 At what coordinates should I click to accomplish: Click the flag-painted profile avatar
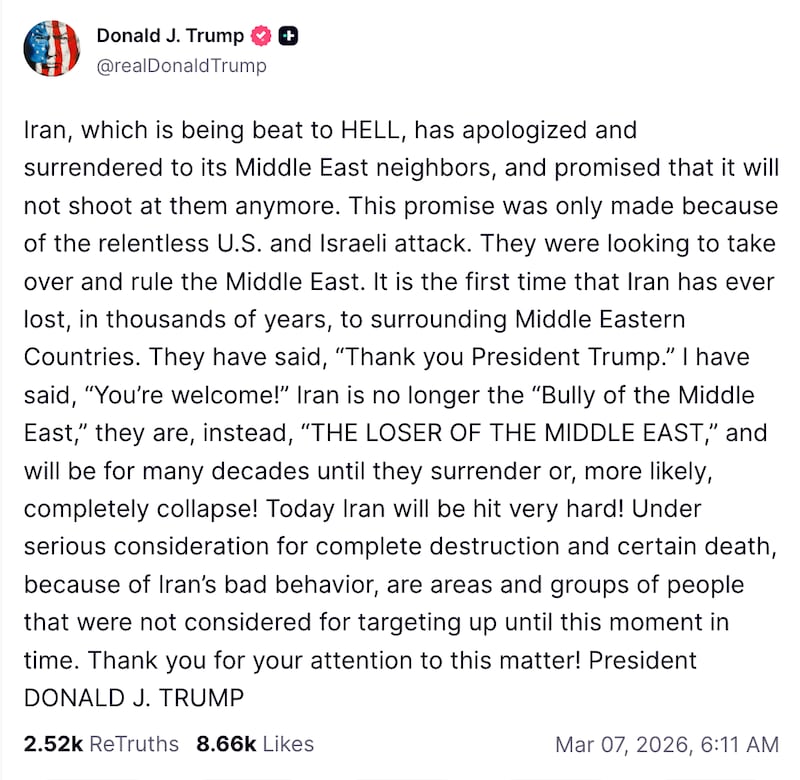tap(51, 47)
